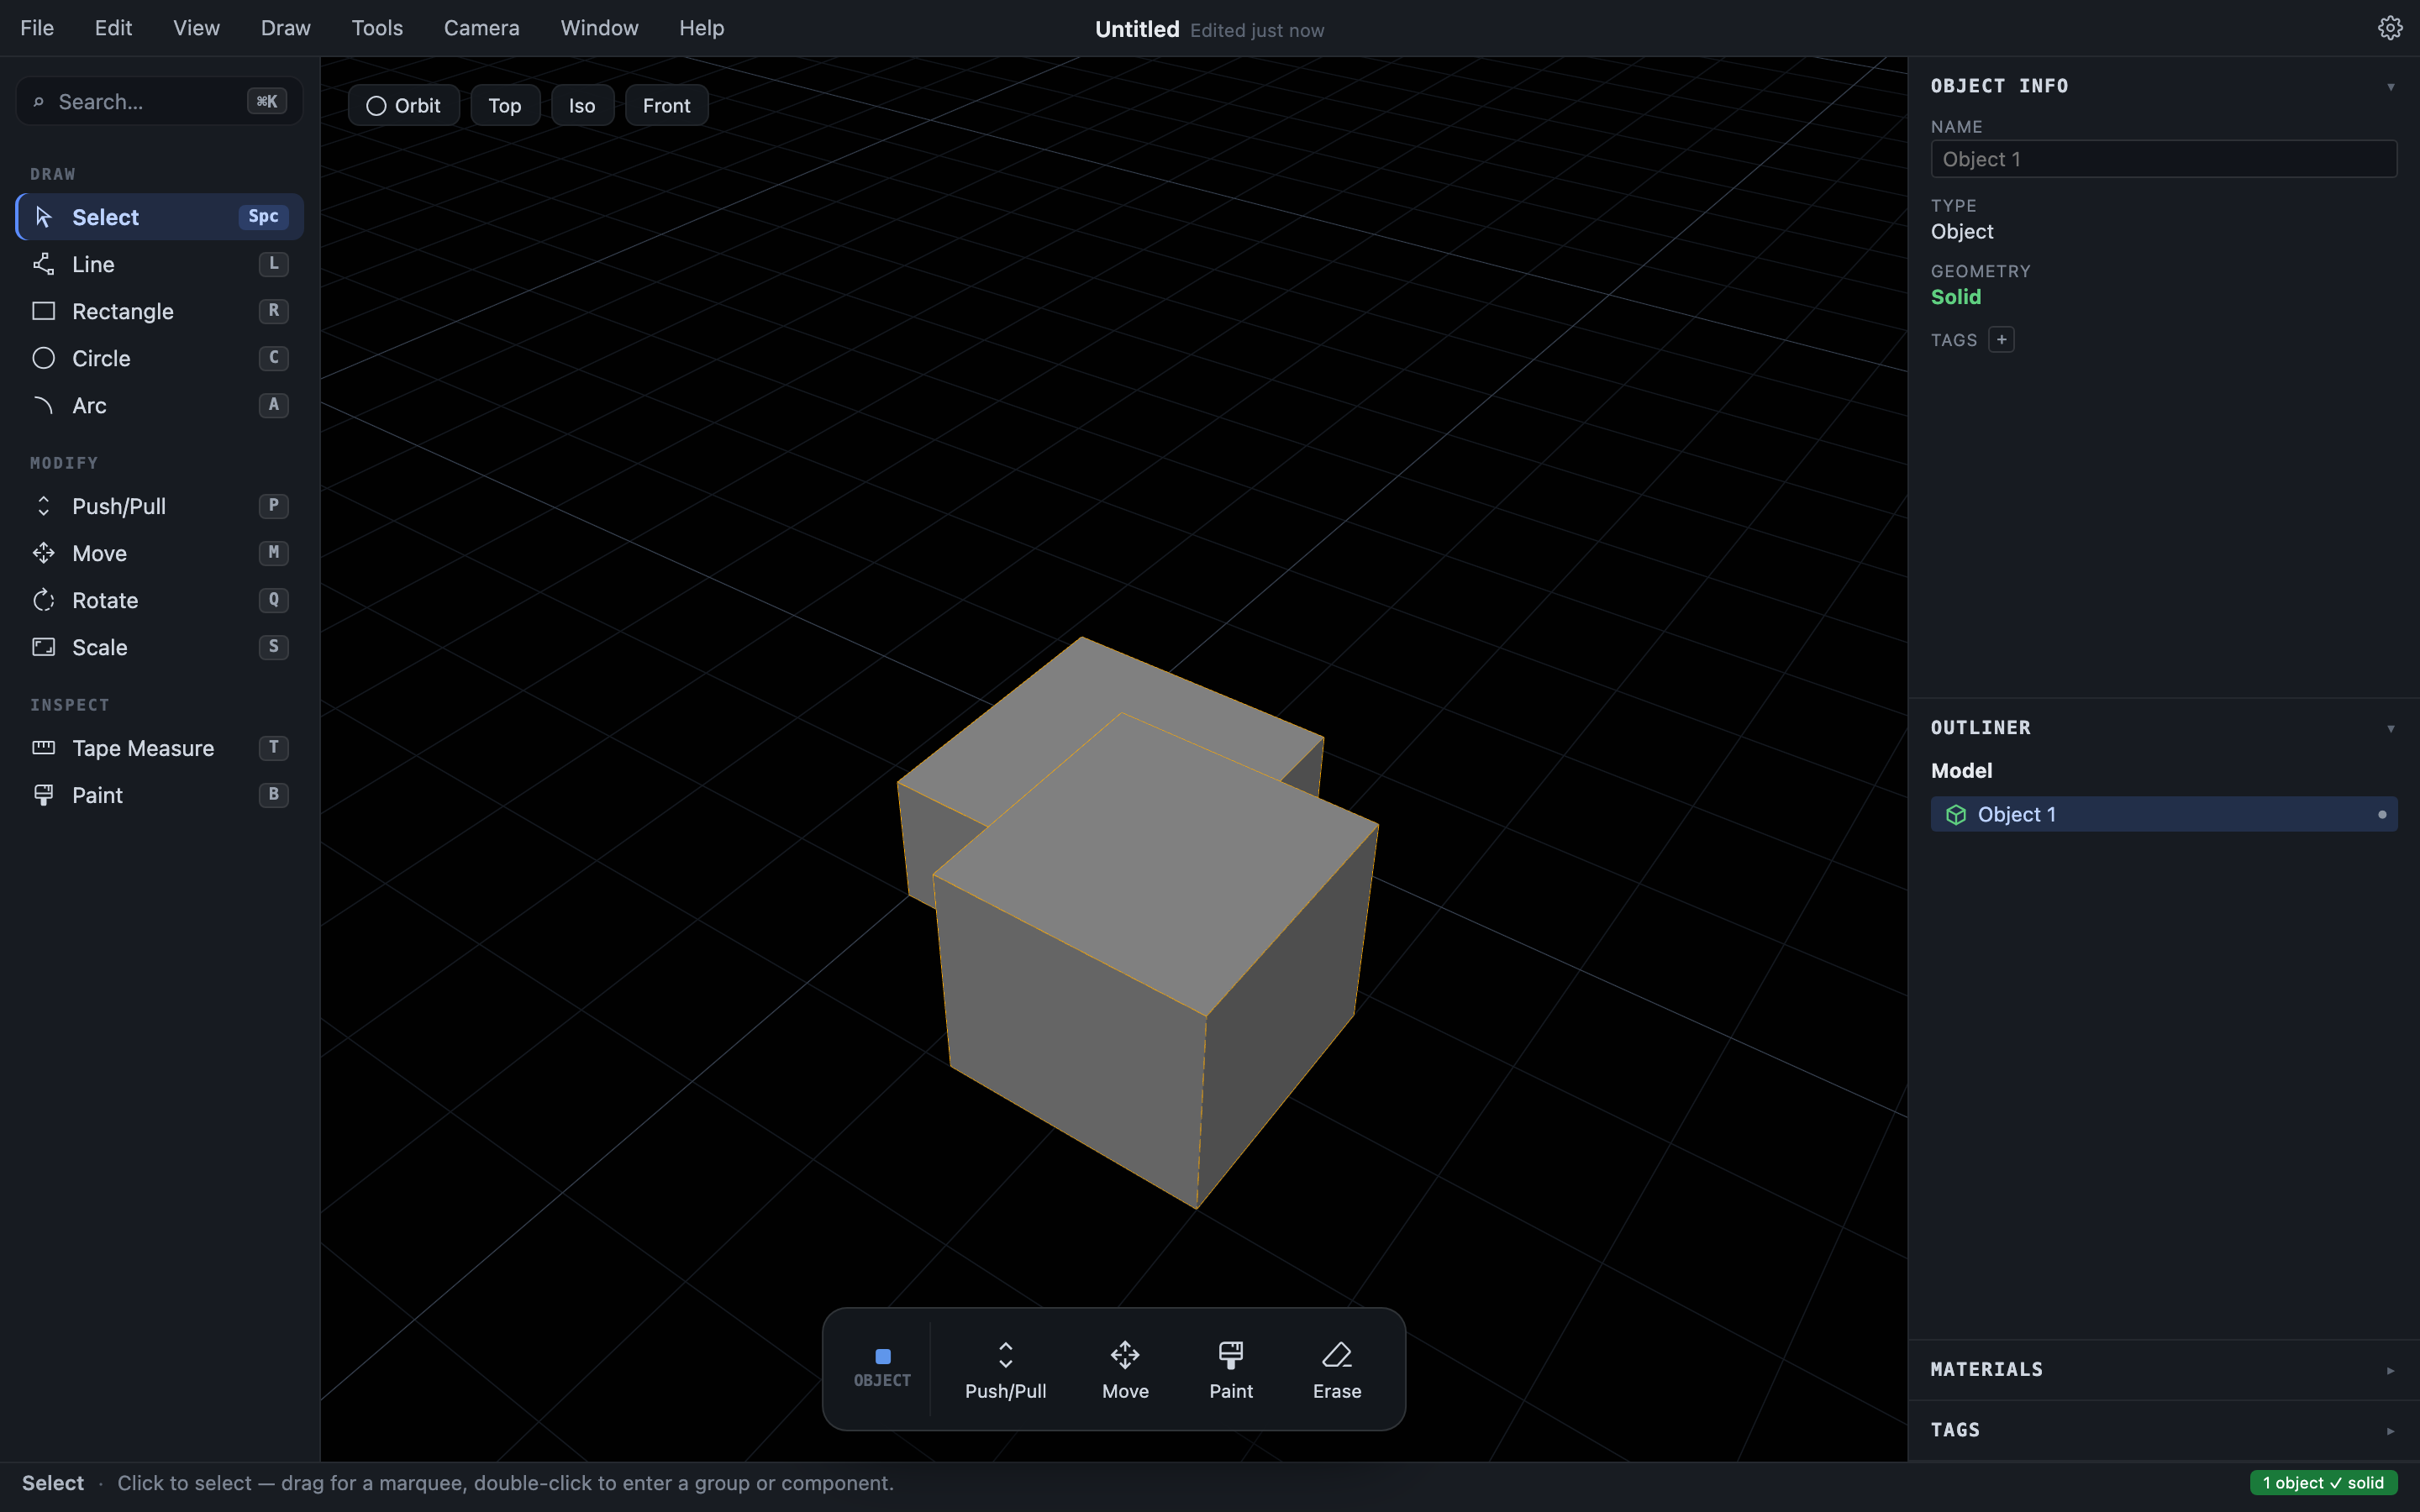Select the Rotate tool icon
Viewport: 2420px width, 1512px height.
43,600
